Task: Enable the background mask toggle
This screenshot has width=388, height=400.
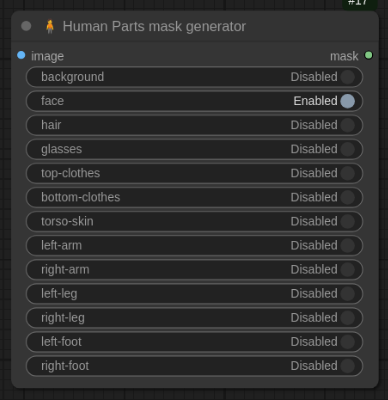Action: pyautogui.click(x=194, y=77)
